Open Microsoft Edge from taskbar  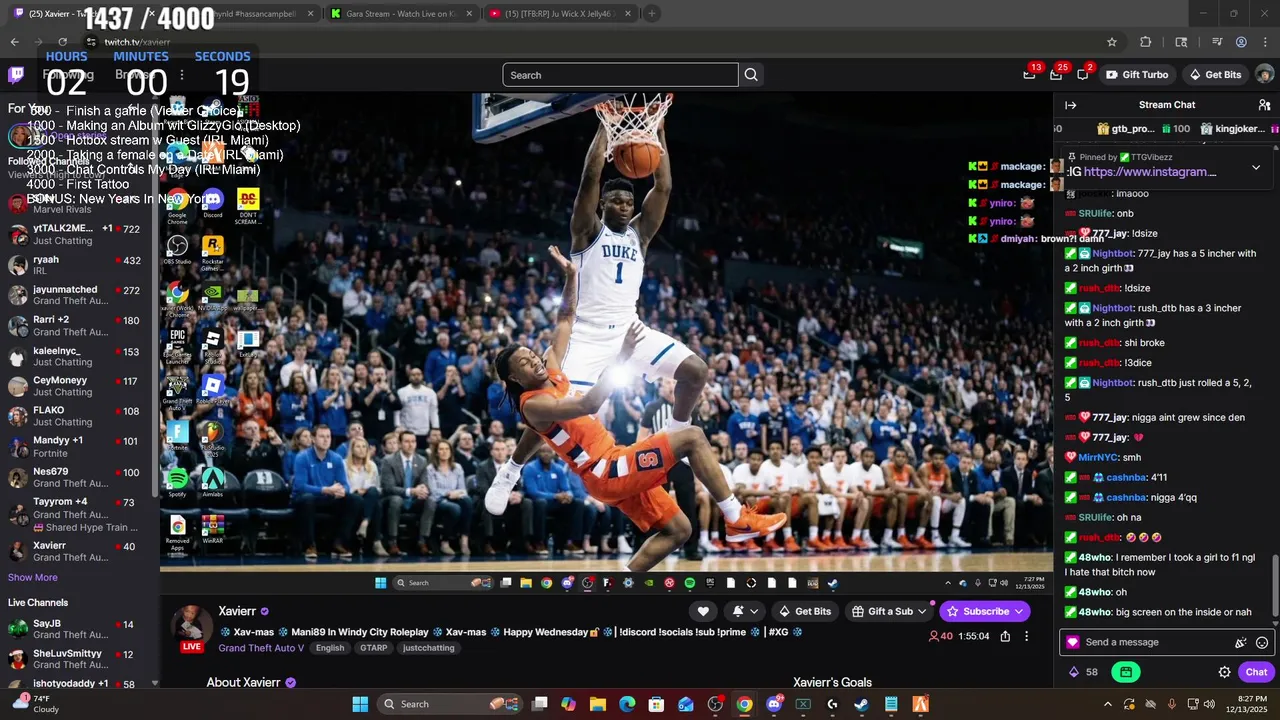[x=627, y=704]
